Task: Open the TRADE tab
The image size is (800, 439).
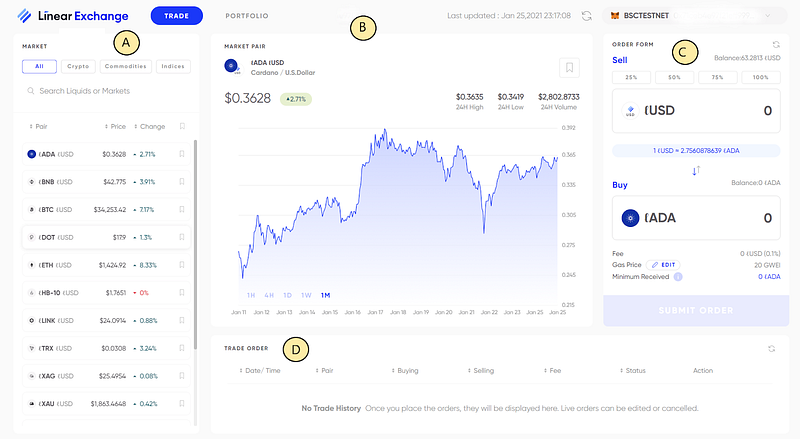Action: point(177,16)
